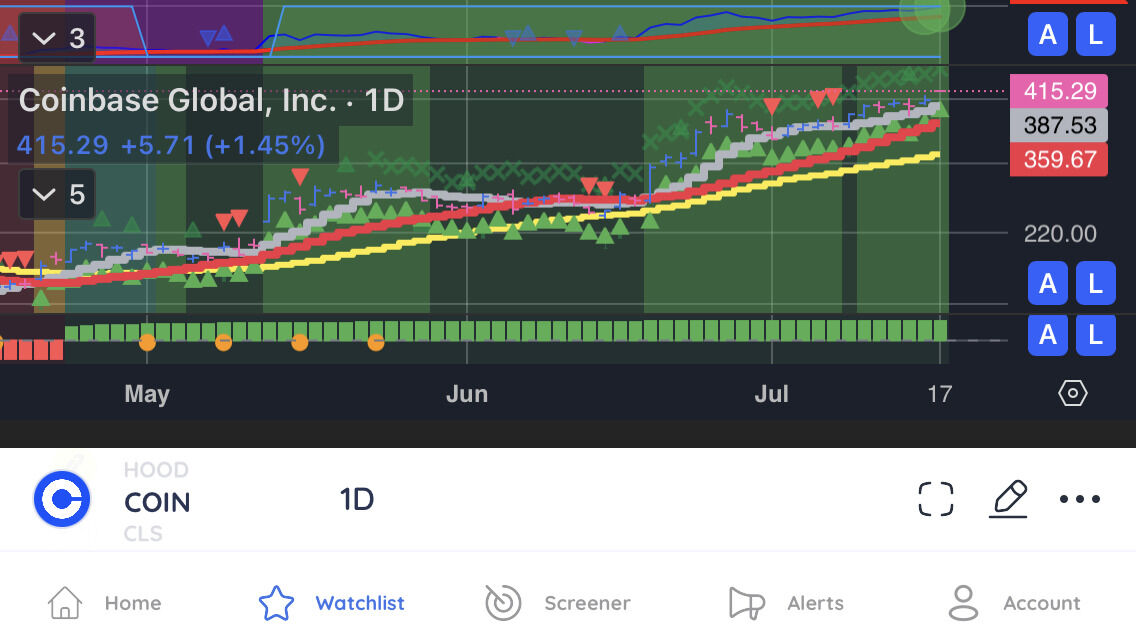This screenshot has height=640, width=1136.
Task: Tap the 387.53 gray price label
Action: (x=1059, y=125)
